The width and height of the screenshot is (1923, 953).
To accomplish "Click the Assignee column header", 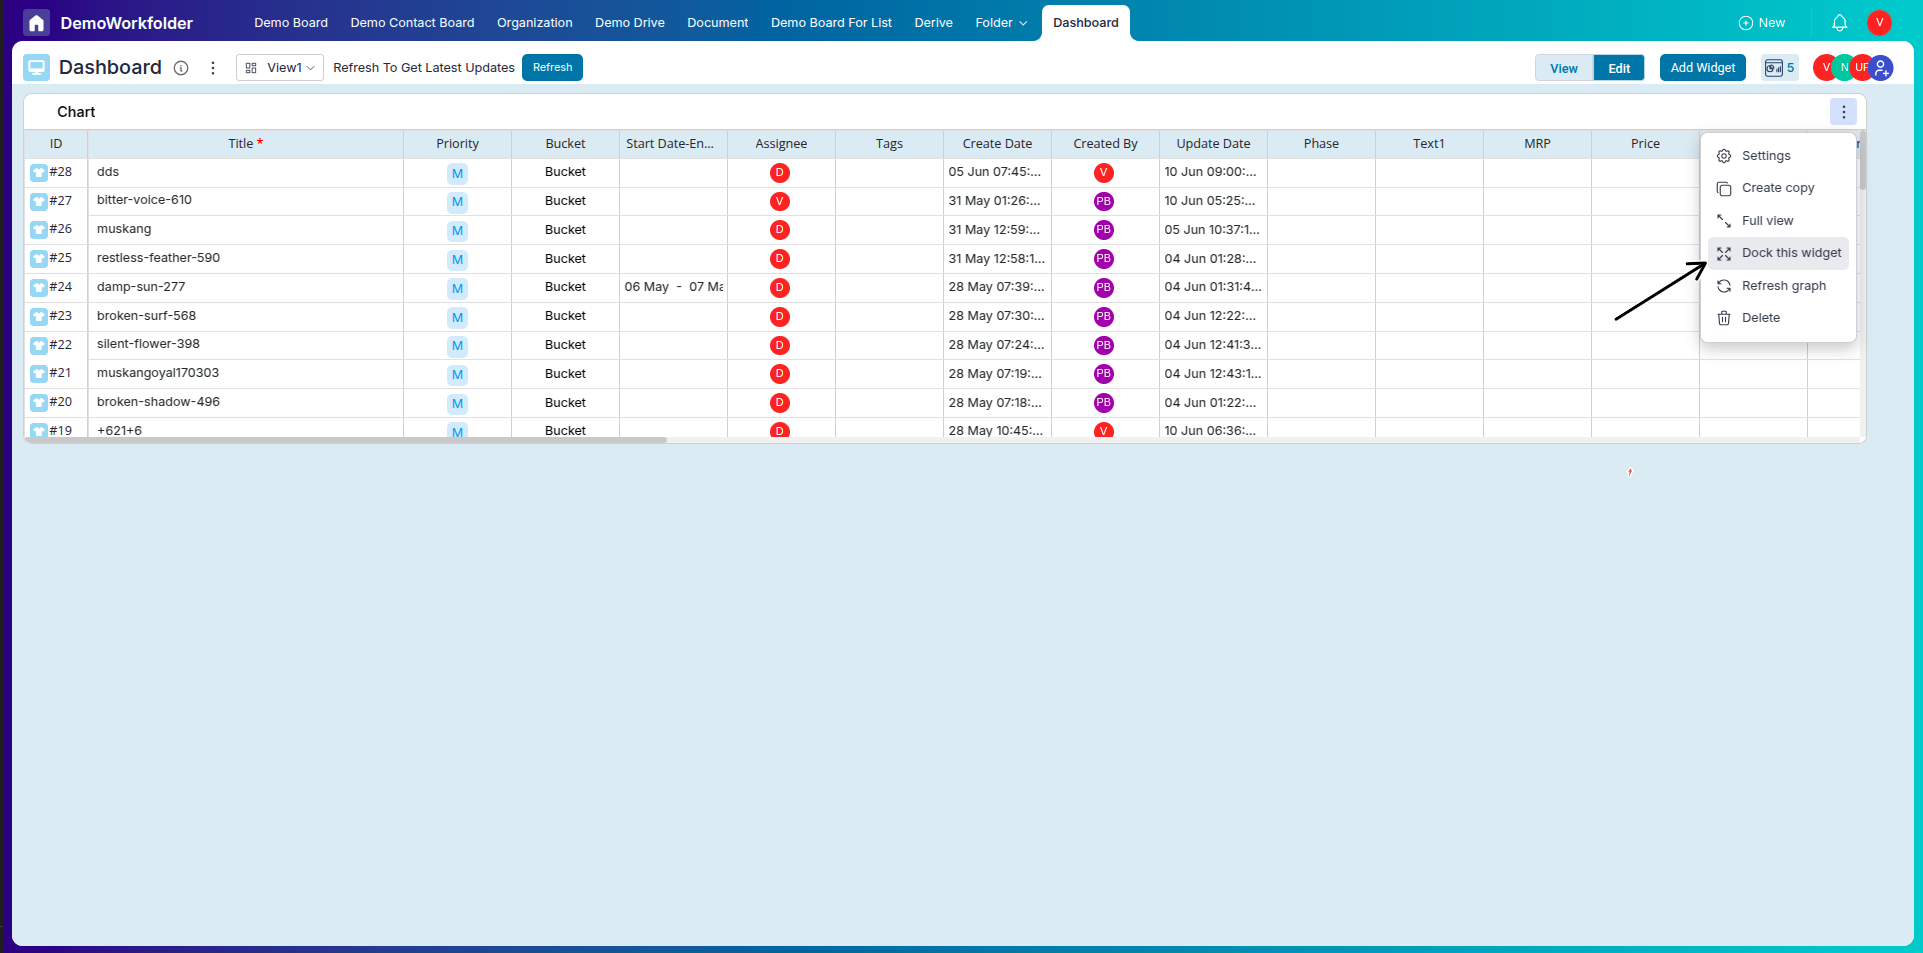I will [781, 144].
